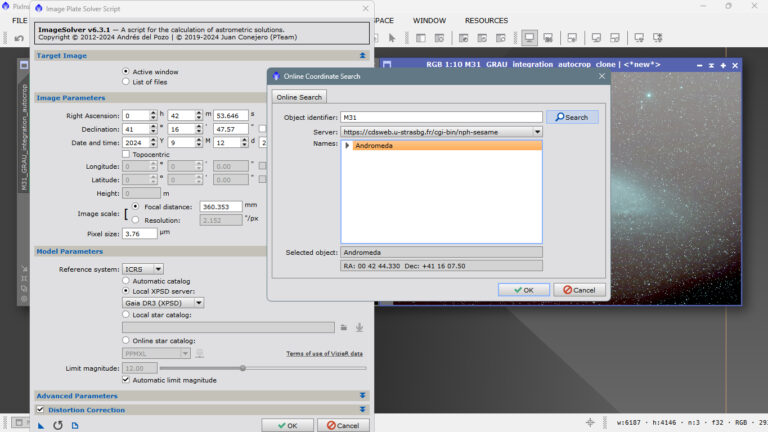768x432 pixels.
Task: Uncheck Automatic limit magnitude
Action: pyautogui.click(x=126, y=380)
